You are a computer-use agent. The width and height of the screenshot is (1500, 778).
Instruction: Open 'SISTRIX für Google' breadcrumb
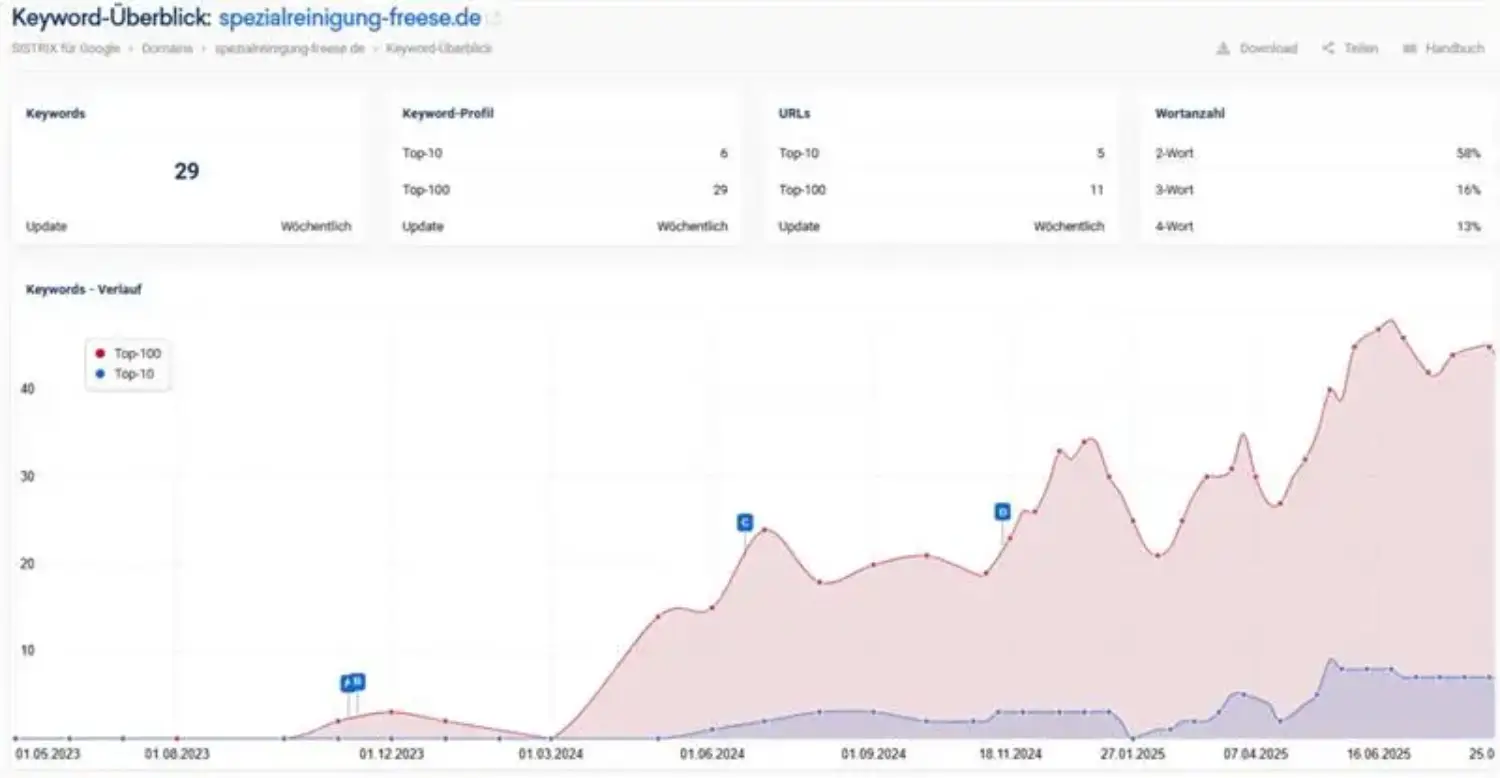(x=65, y=48)
